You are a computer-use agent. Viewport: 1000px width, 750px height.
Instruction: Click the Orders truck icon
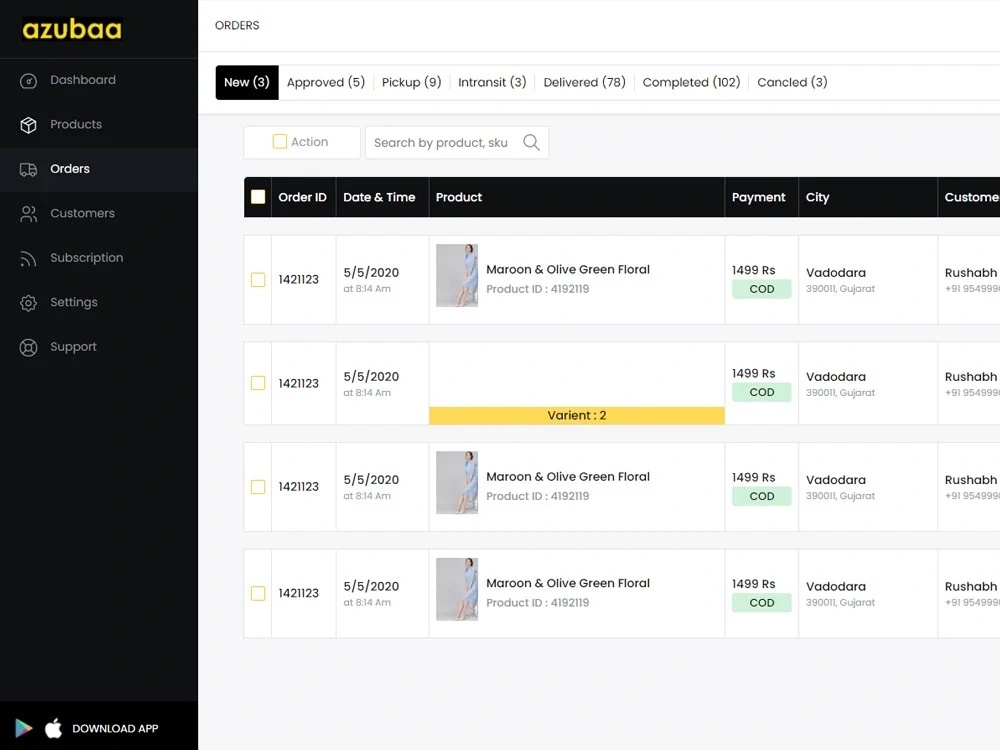(28, 169)
